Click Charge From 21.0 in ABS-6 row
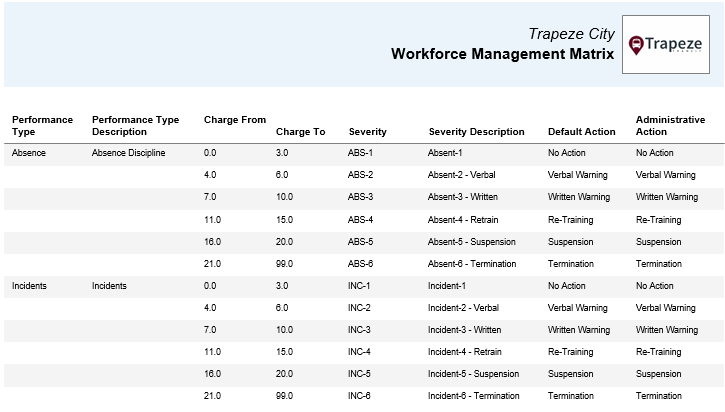The width and height of the screenshot is (725, 412). pos(212,264)
